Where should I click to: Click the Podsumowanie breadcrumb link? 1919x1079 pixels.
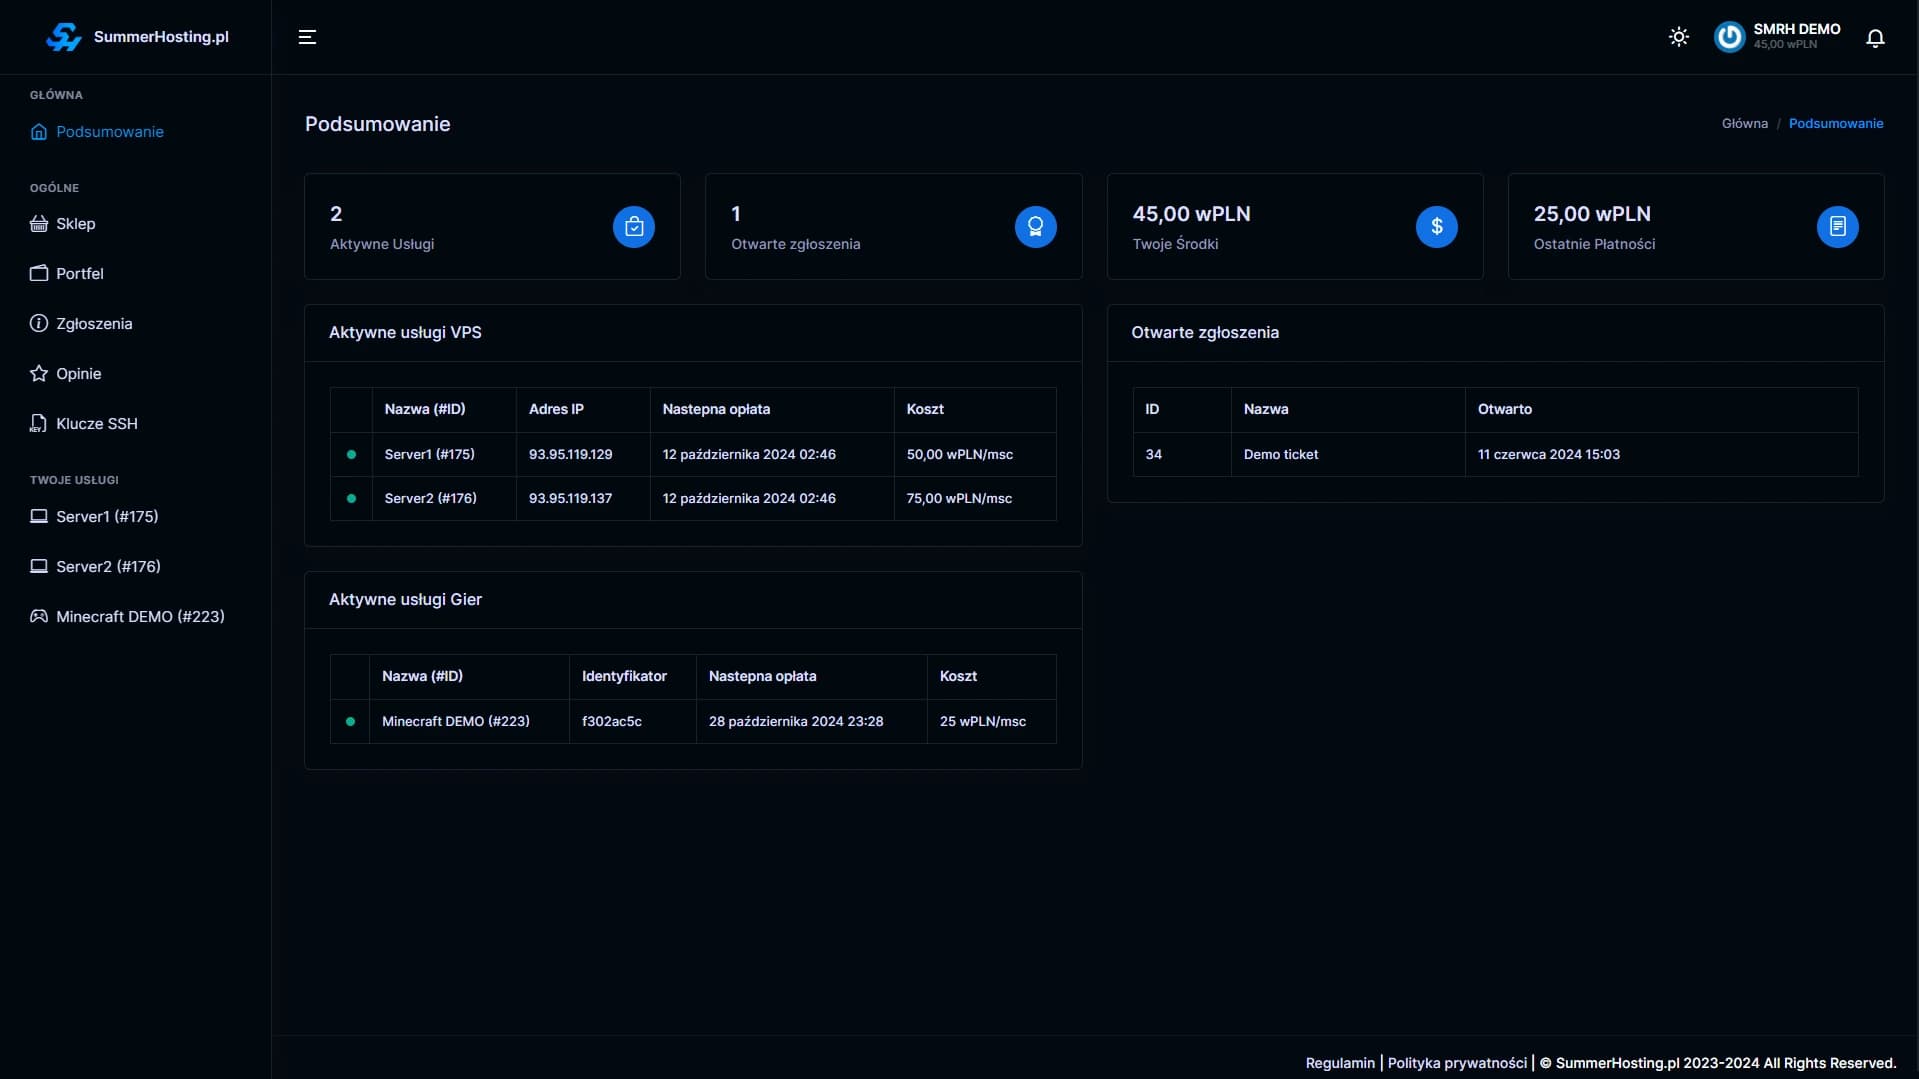coord(1836,124)
